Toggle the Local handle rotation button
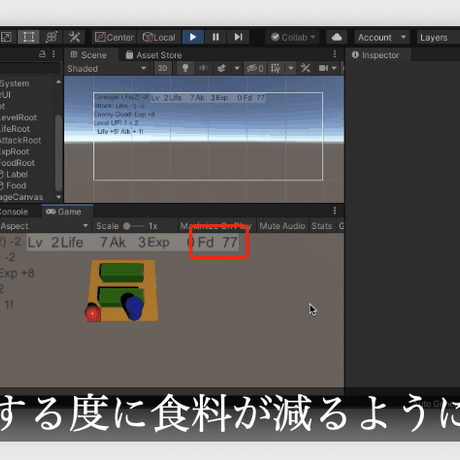 point(159,37)
